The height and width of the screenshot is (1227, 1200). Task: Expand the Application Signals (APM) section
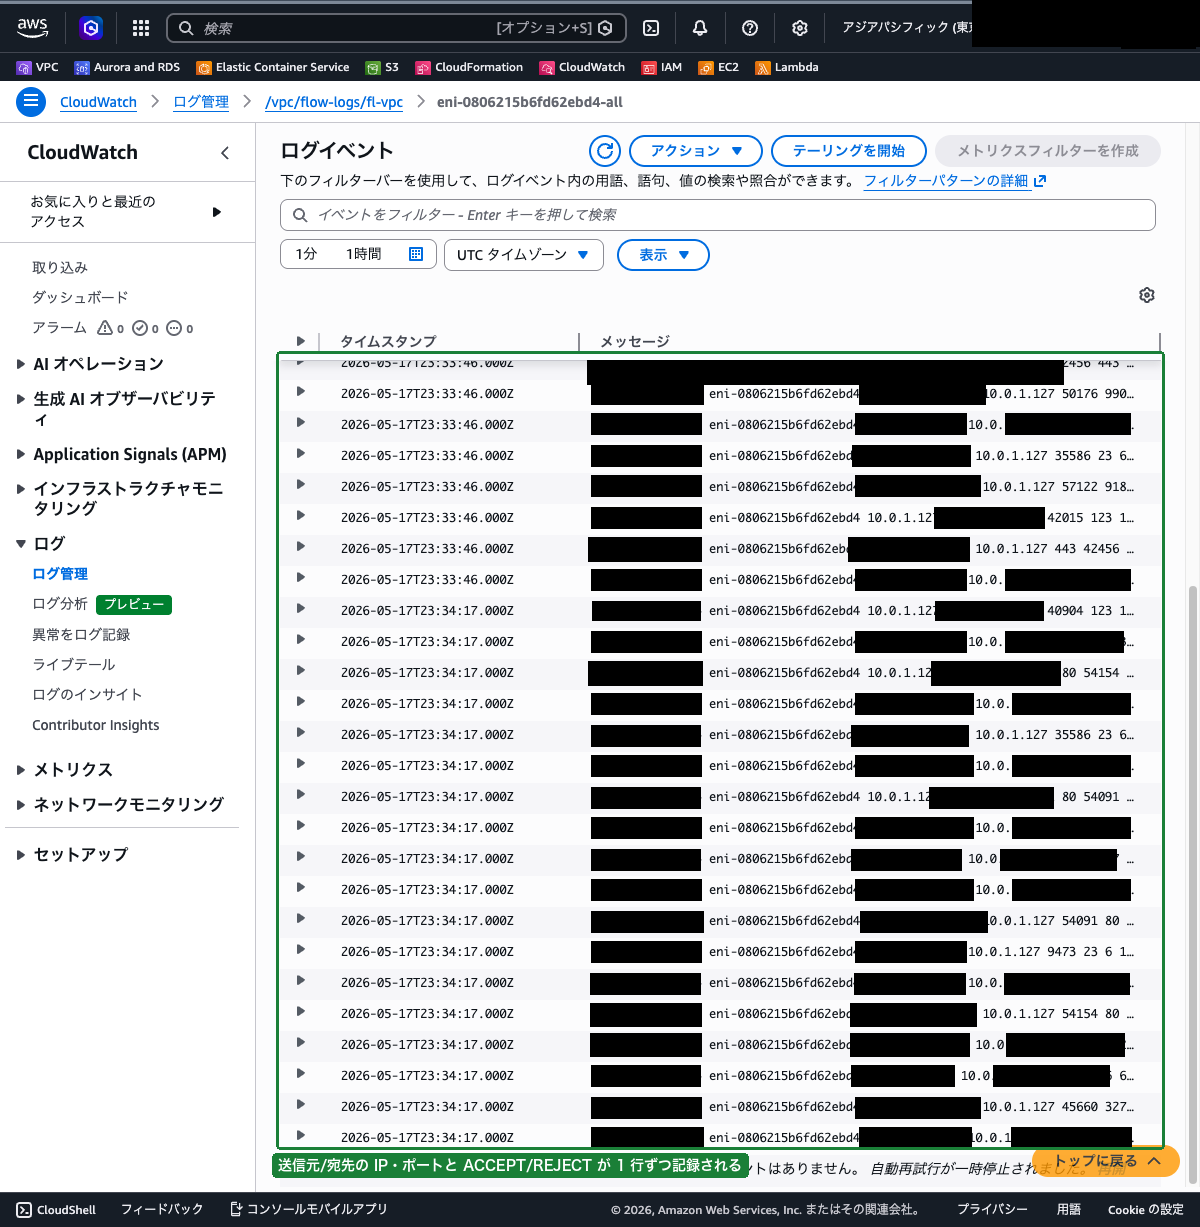point(21,454)
